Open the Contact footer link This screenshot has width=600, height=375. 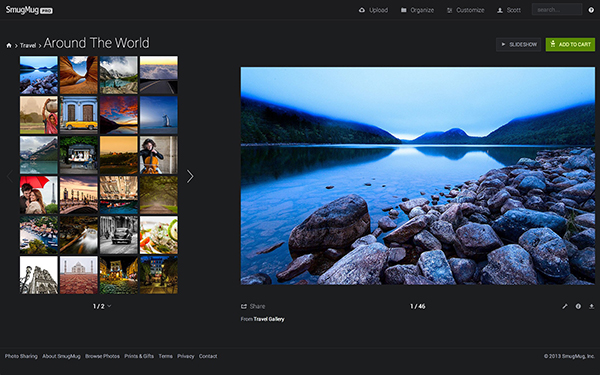click(208, 356)
